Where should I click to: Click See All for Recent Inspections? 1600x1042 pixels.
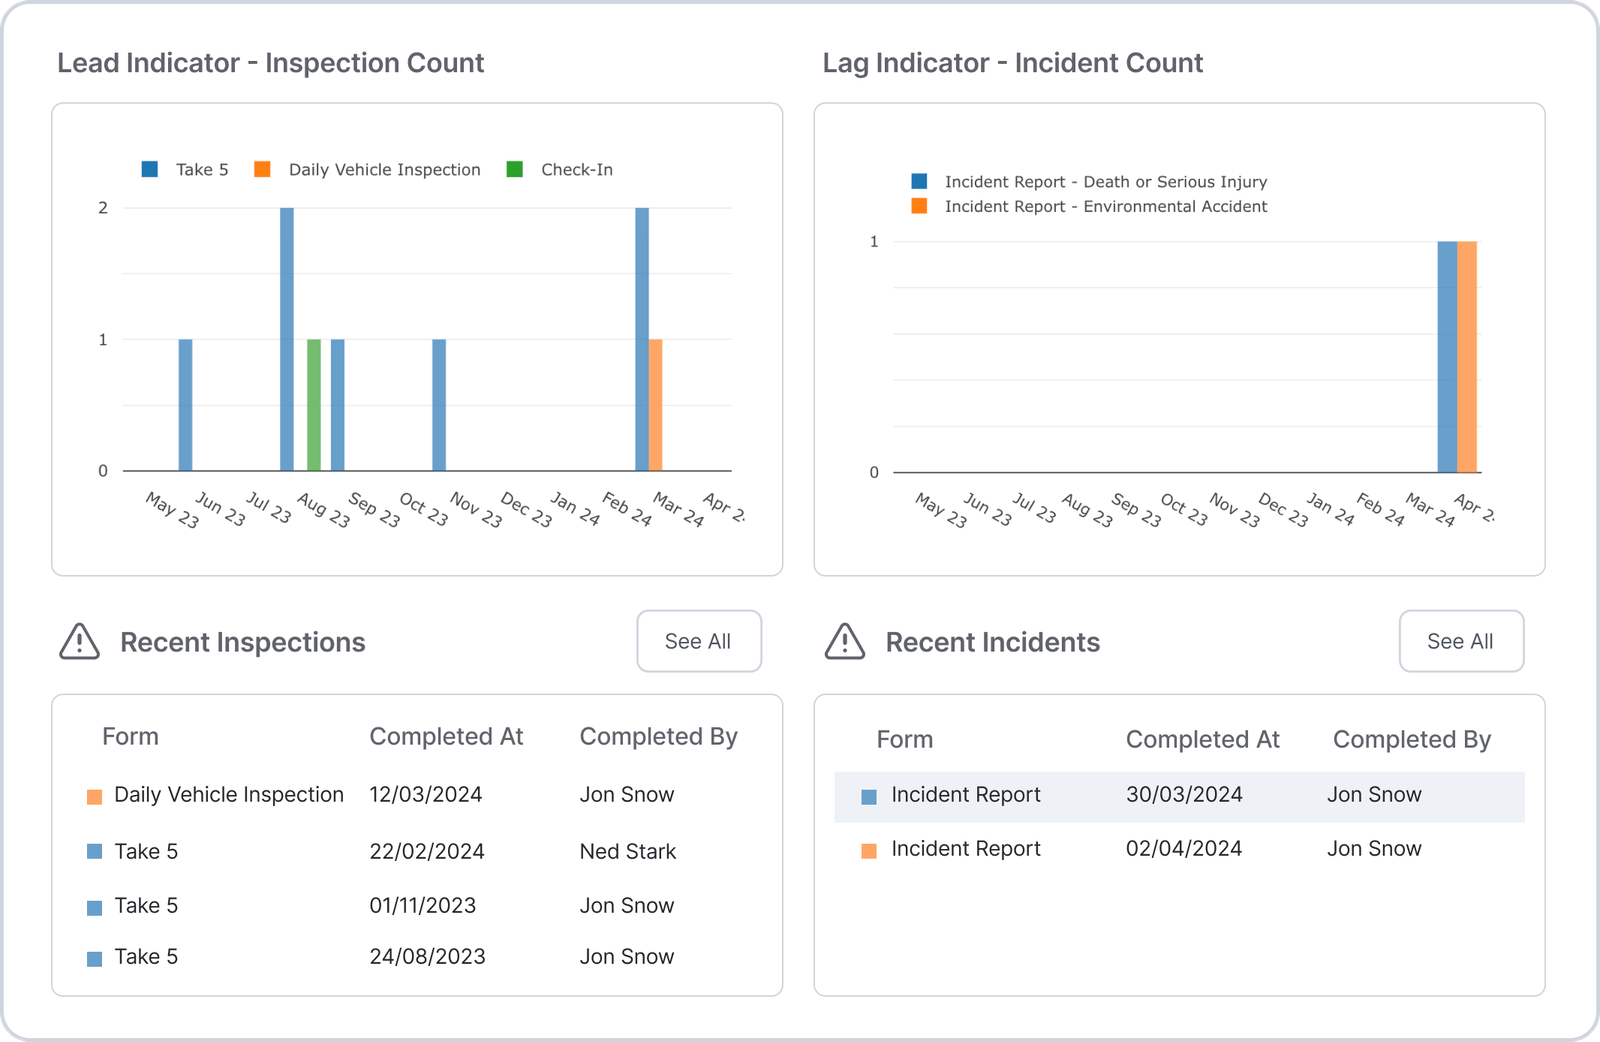click(698, 641)
